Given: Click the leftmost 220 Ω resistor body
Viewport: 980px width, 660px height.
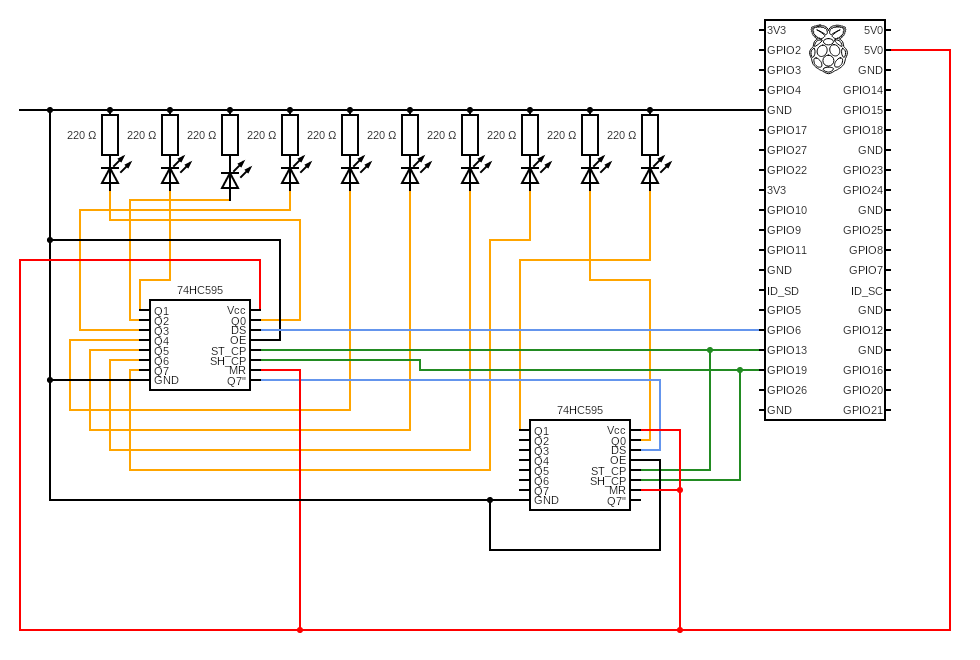Looking at the screenshot, I should pyautogui.click(x=110, y=135).
